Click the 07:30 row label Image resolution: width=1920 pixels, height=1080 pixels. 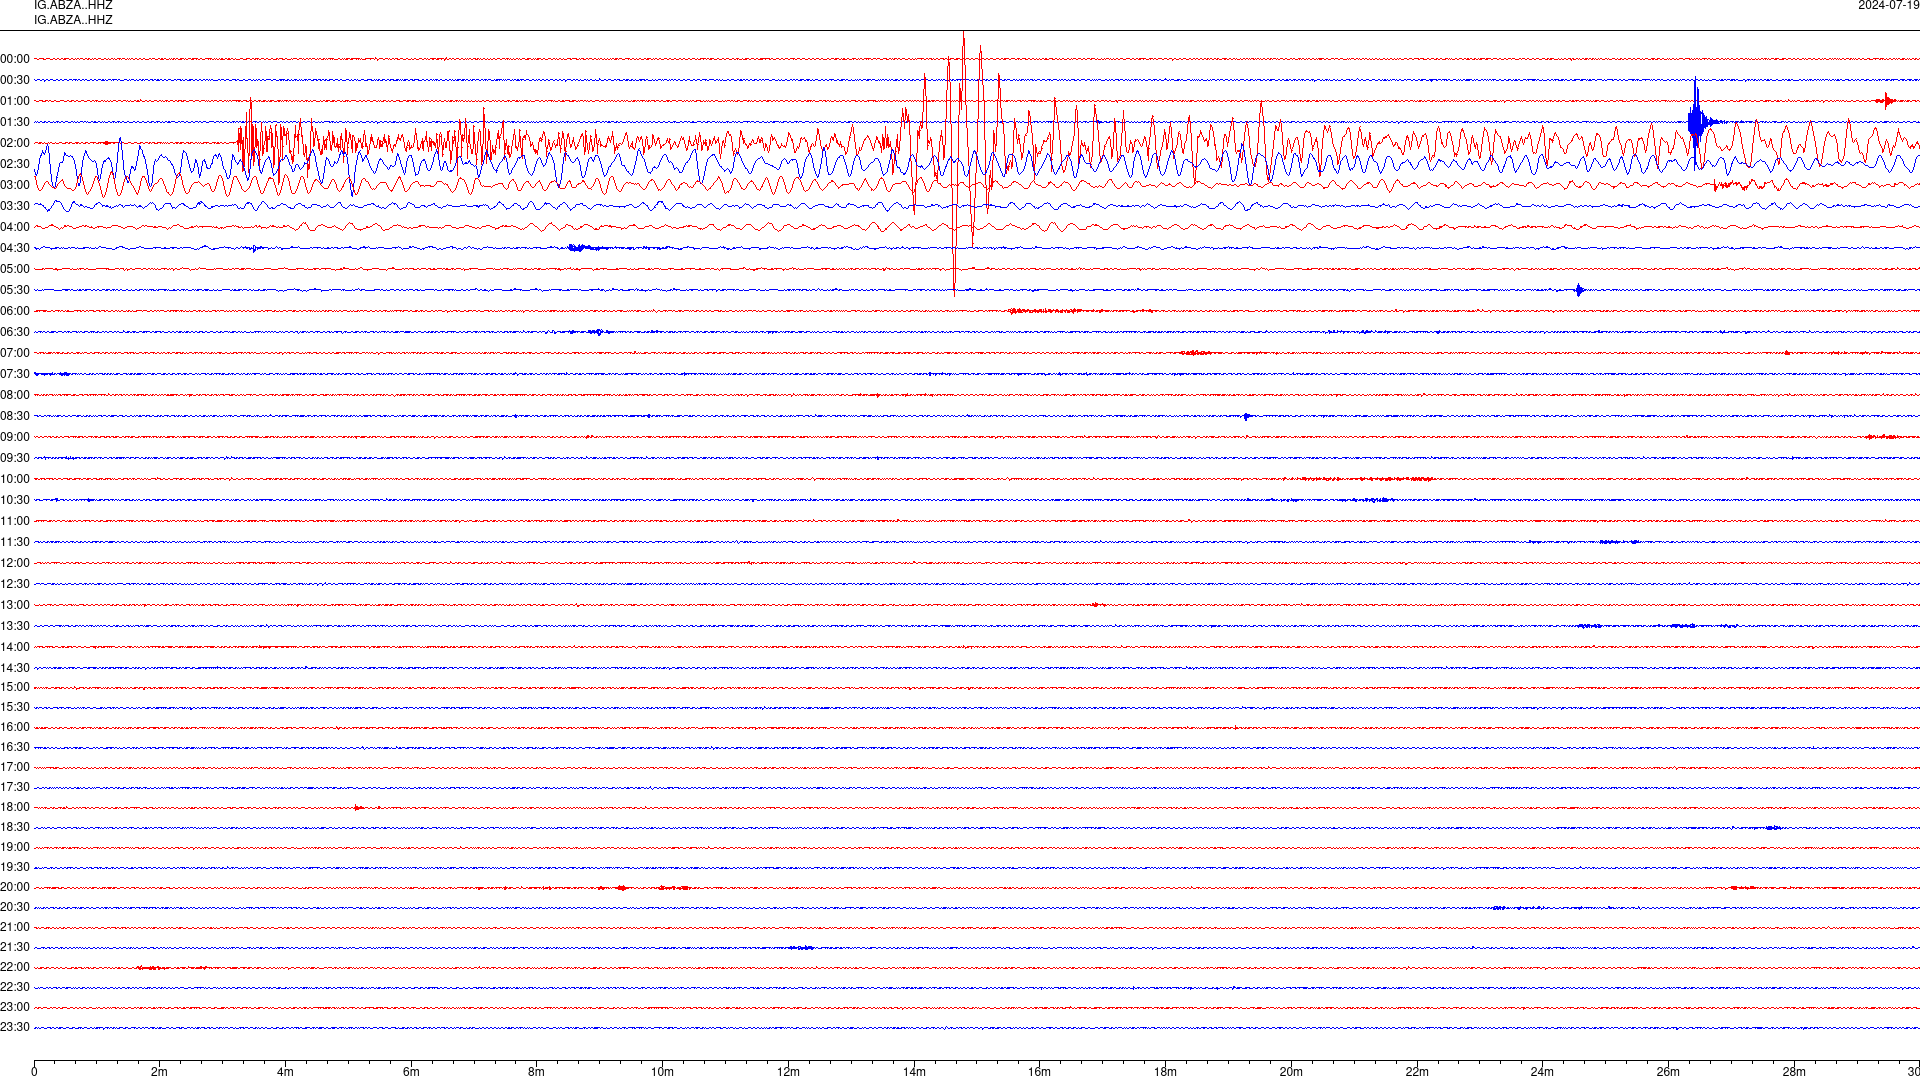point(15,374)
